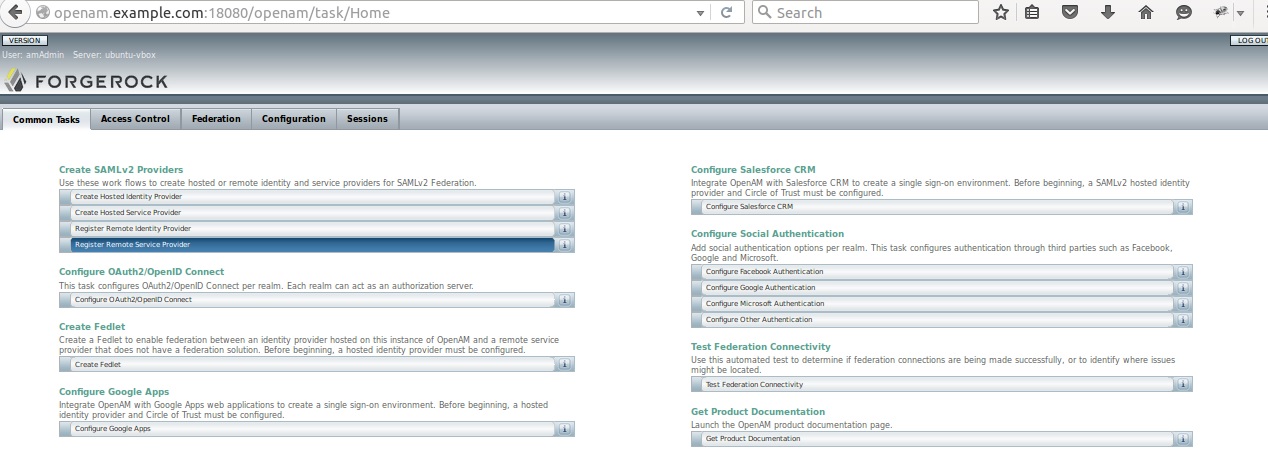
Task: Open the Access Control tab
Action: (135, 119)
